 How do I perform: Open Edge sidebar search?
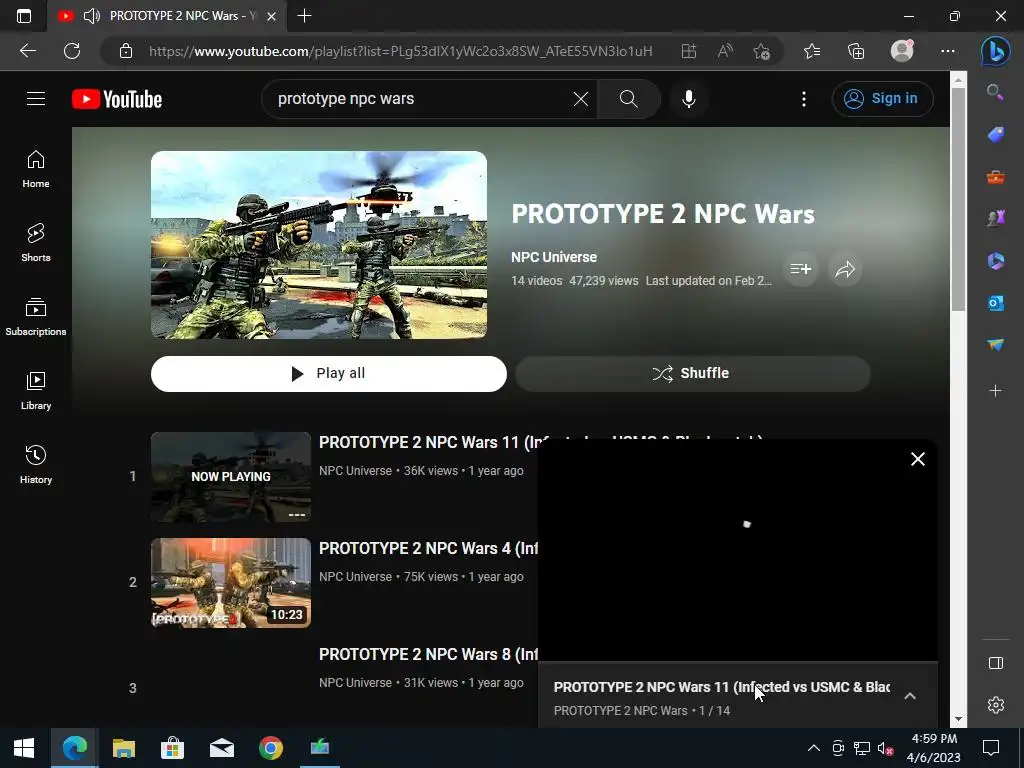tap(995, 92)
